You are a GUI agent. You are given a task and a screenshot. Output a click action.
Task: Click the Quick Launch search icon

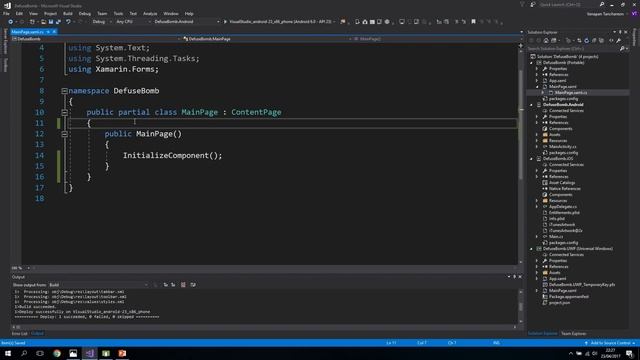click(602, 4)
